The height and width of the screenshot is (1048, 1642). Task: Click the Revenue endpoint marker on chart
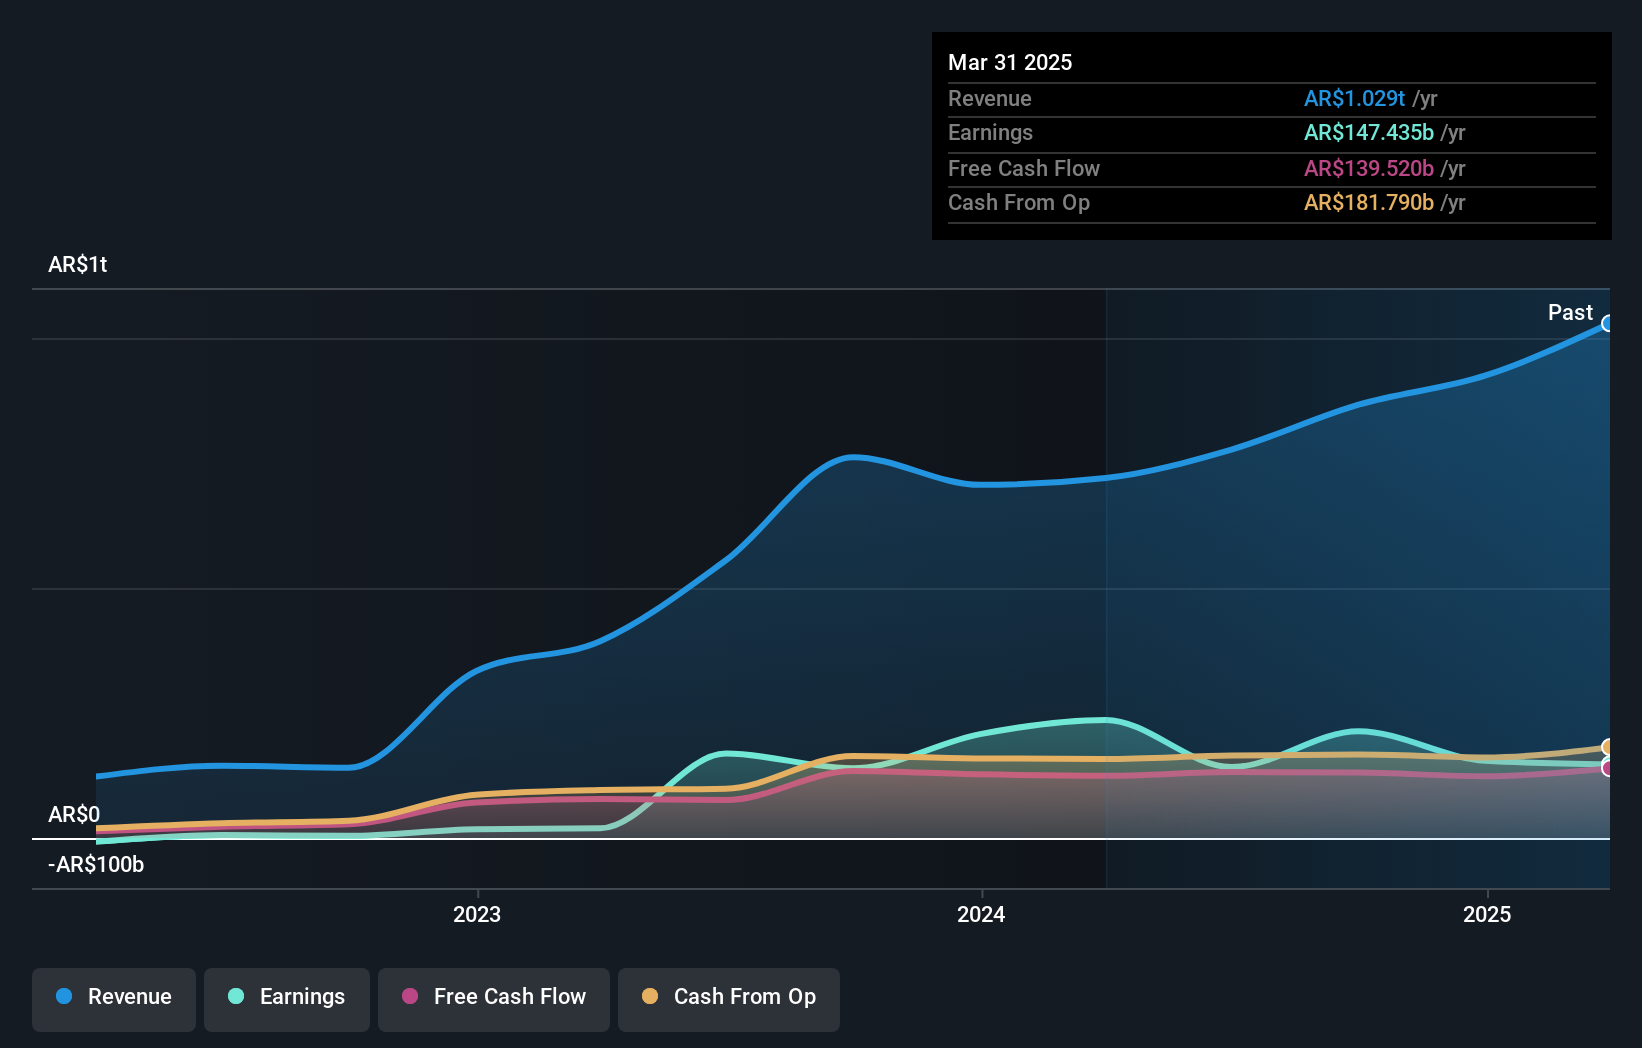coord(1608,323)
